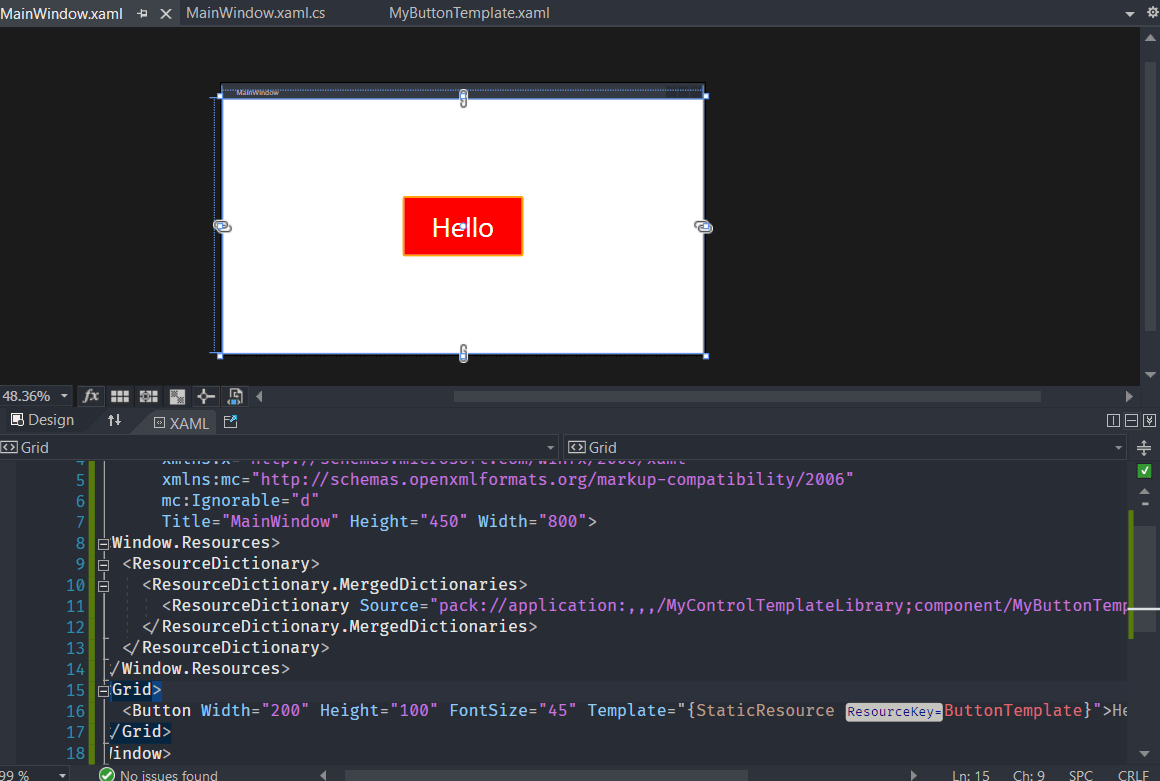
Task: Click the designer horizontal scrollbar thumb
Action: (x=746, y=397)
